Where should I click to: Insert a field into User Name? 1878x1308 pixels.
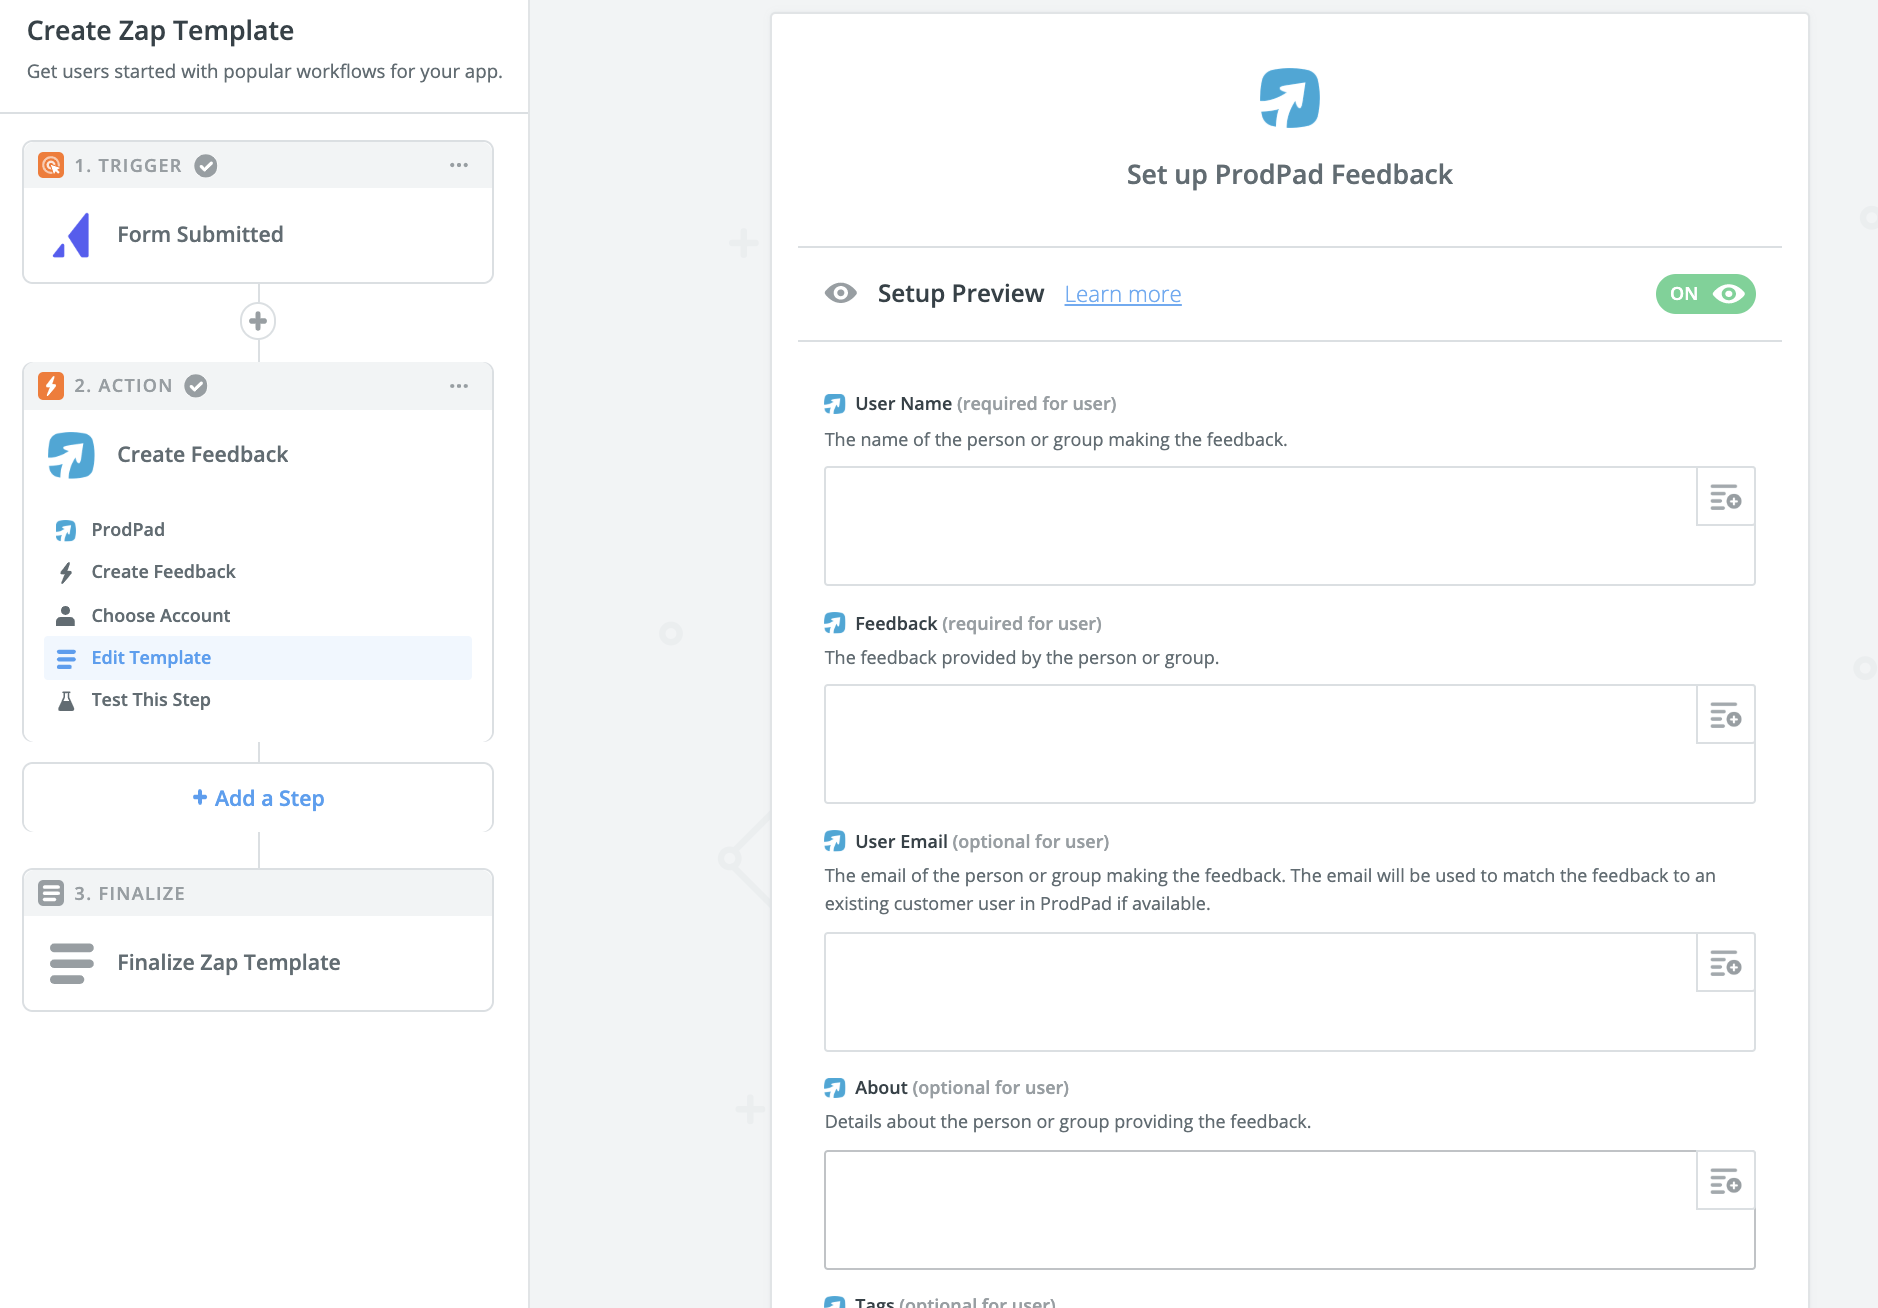(1726, 497)
